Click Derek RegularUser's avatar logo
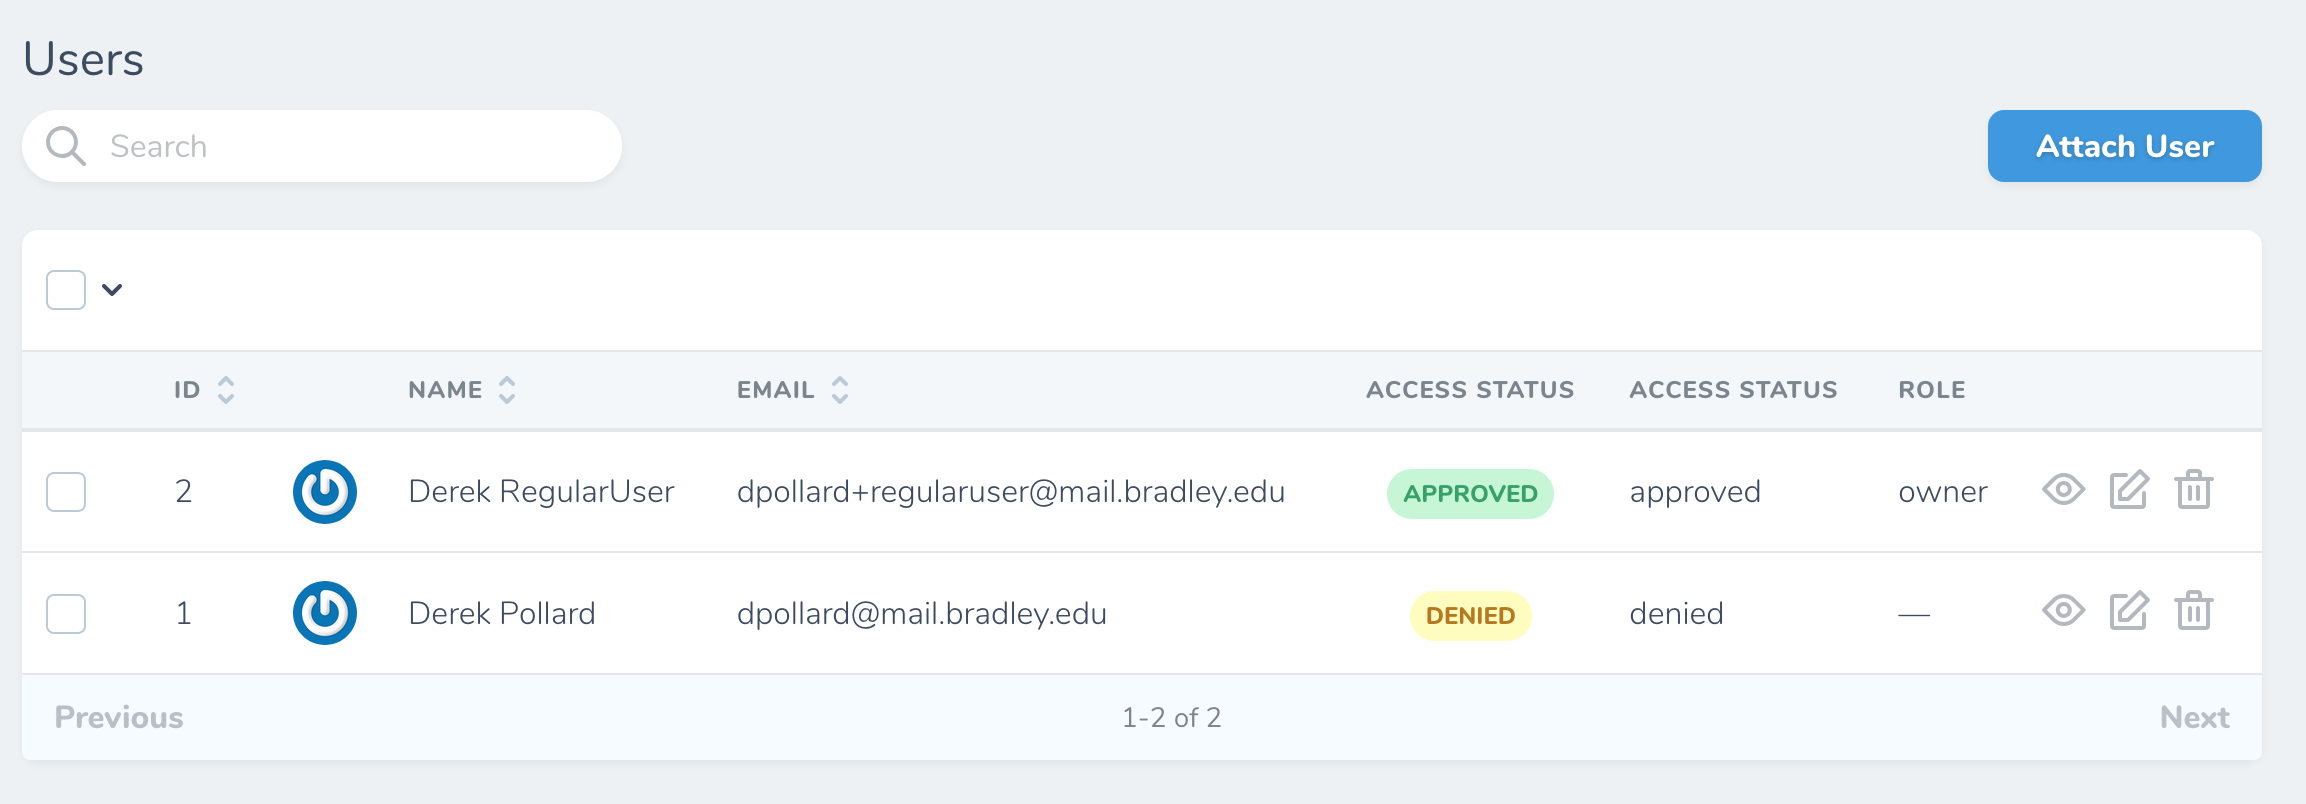This screenshot has height=804, width=2306. 324,491
